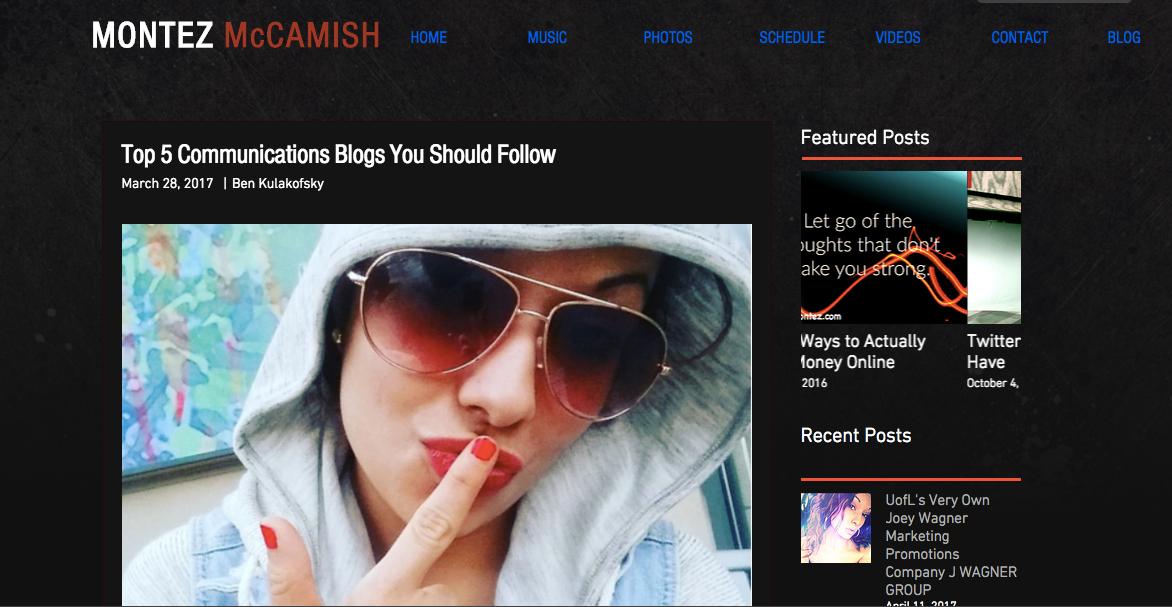Click the author name Ben Kulakofsky
Screen dimensions: 1172x607
tap(278, 184)
